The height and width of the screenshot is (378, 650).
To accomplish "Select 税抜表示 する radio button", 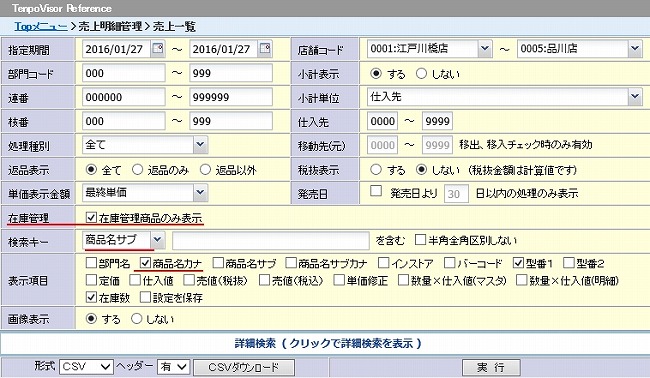I will click(376, 170).
